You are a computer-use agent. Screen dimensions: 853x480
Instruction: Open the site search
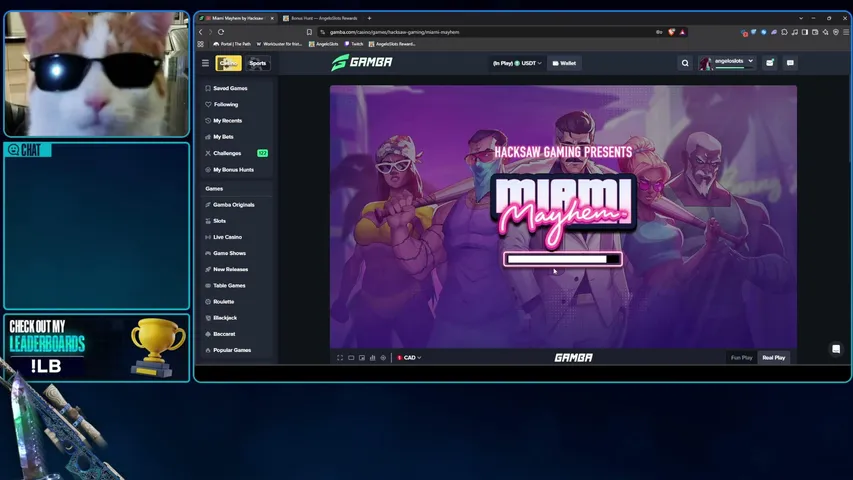(685, 63)
